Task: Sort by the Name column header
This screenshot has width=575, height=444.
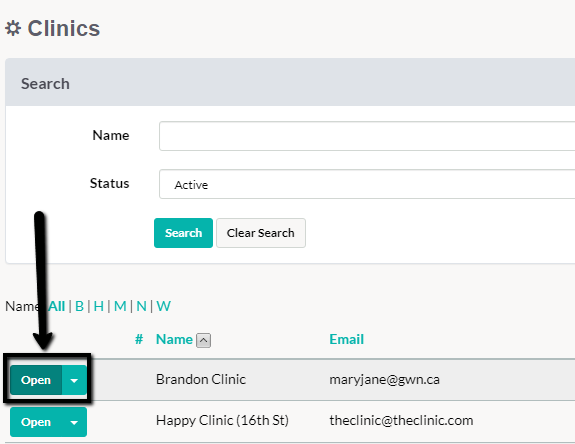Action: tap(174, 340)
